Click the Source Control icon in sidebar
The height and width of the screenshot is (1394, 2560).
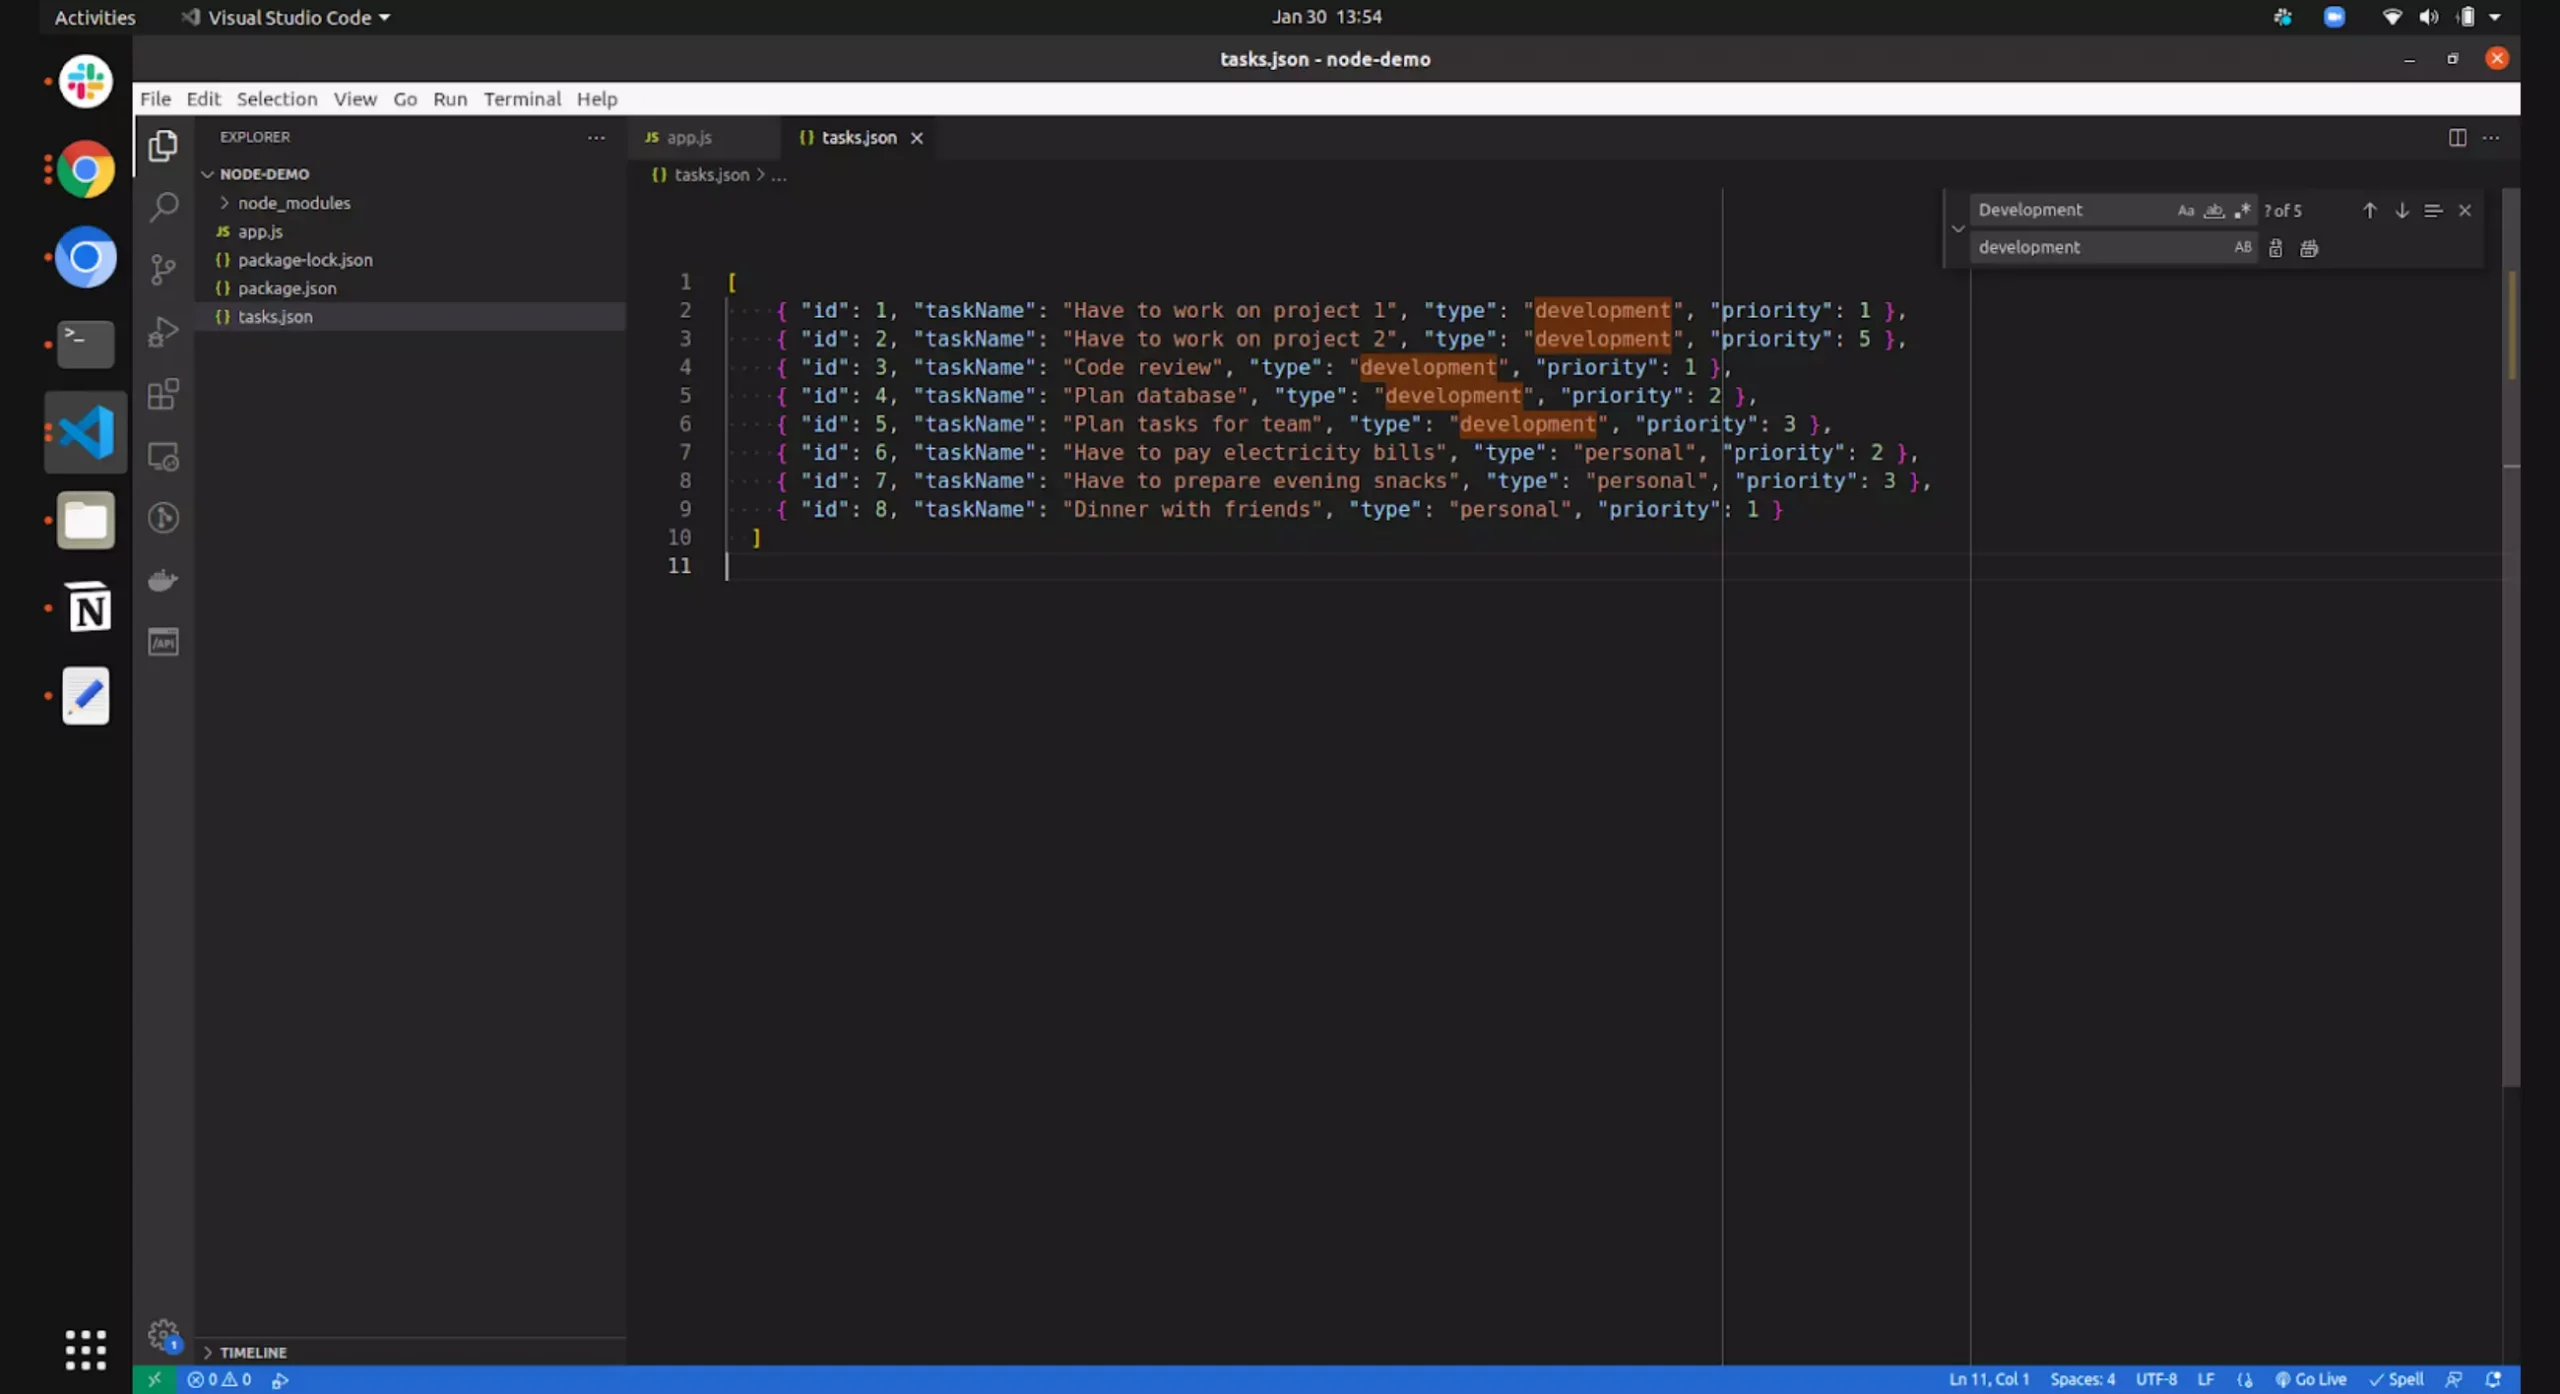point(161,270)
